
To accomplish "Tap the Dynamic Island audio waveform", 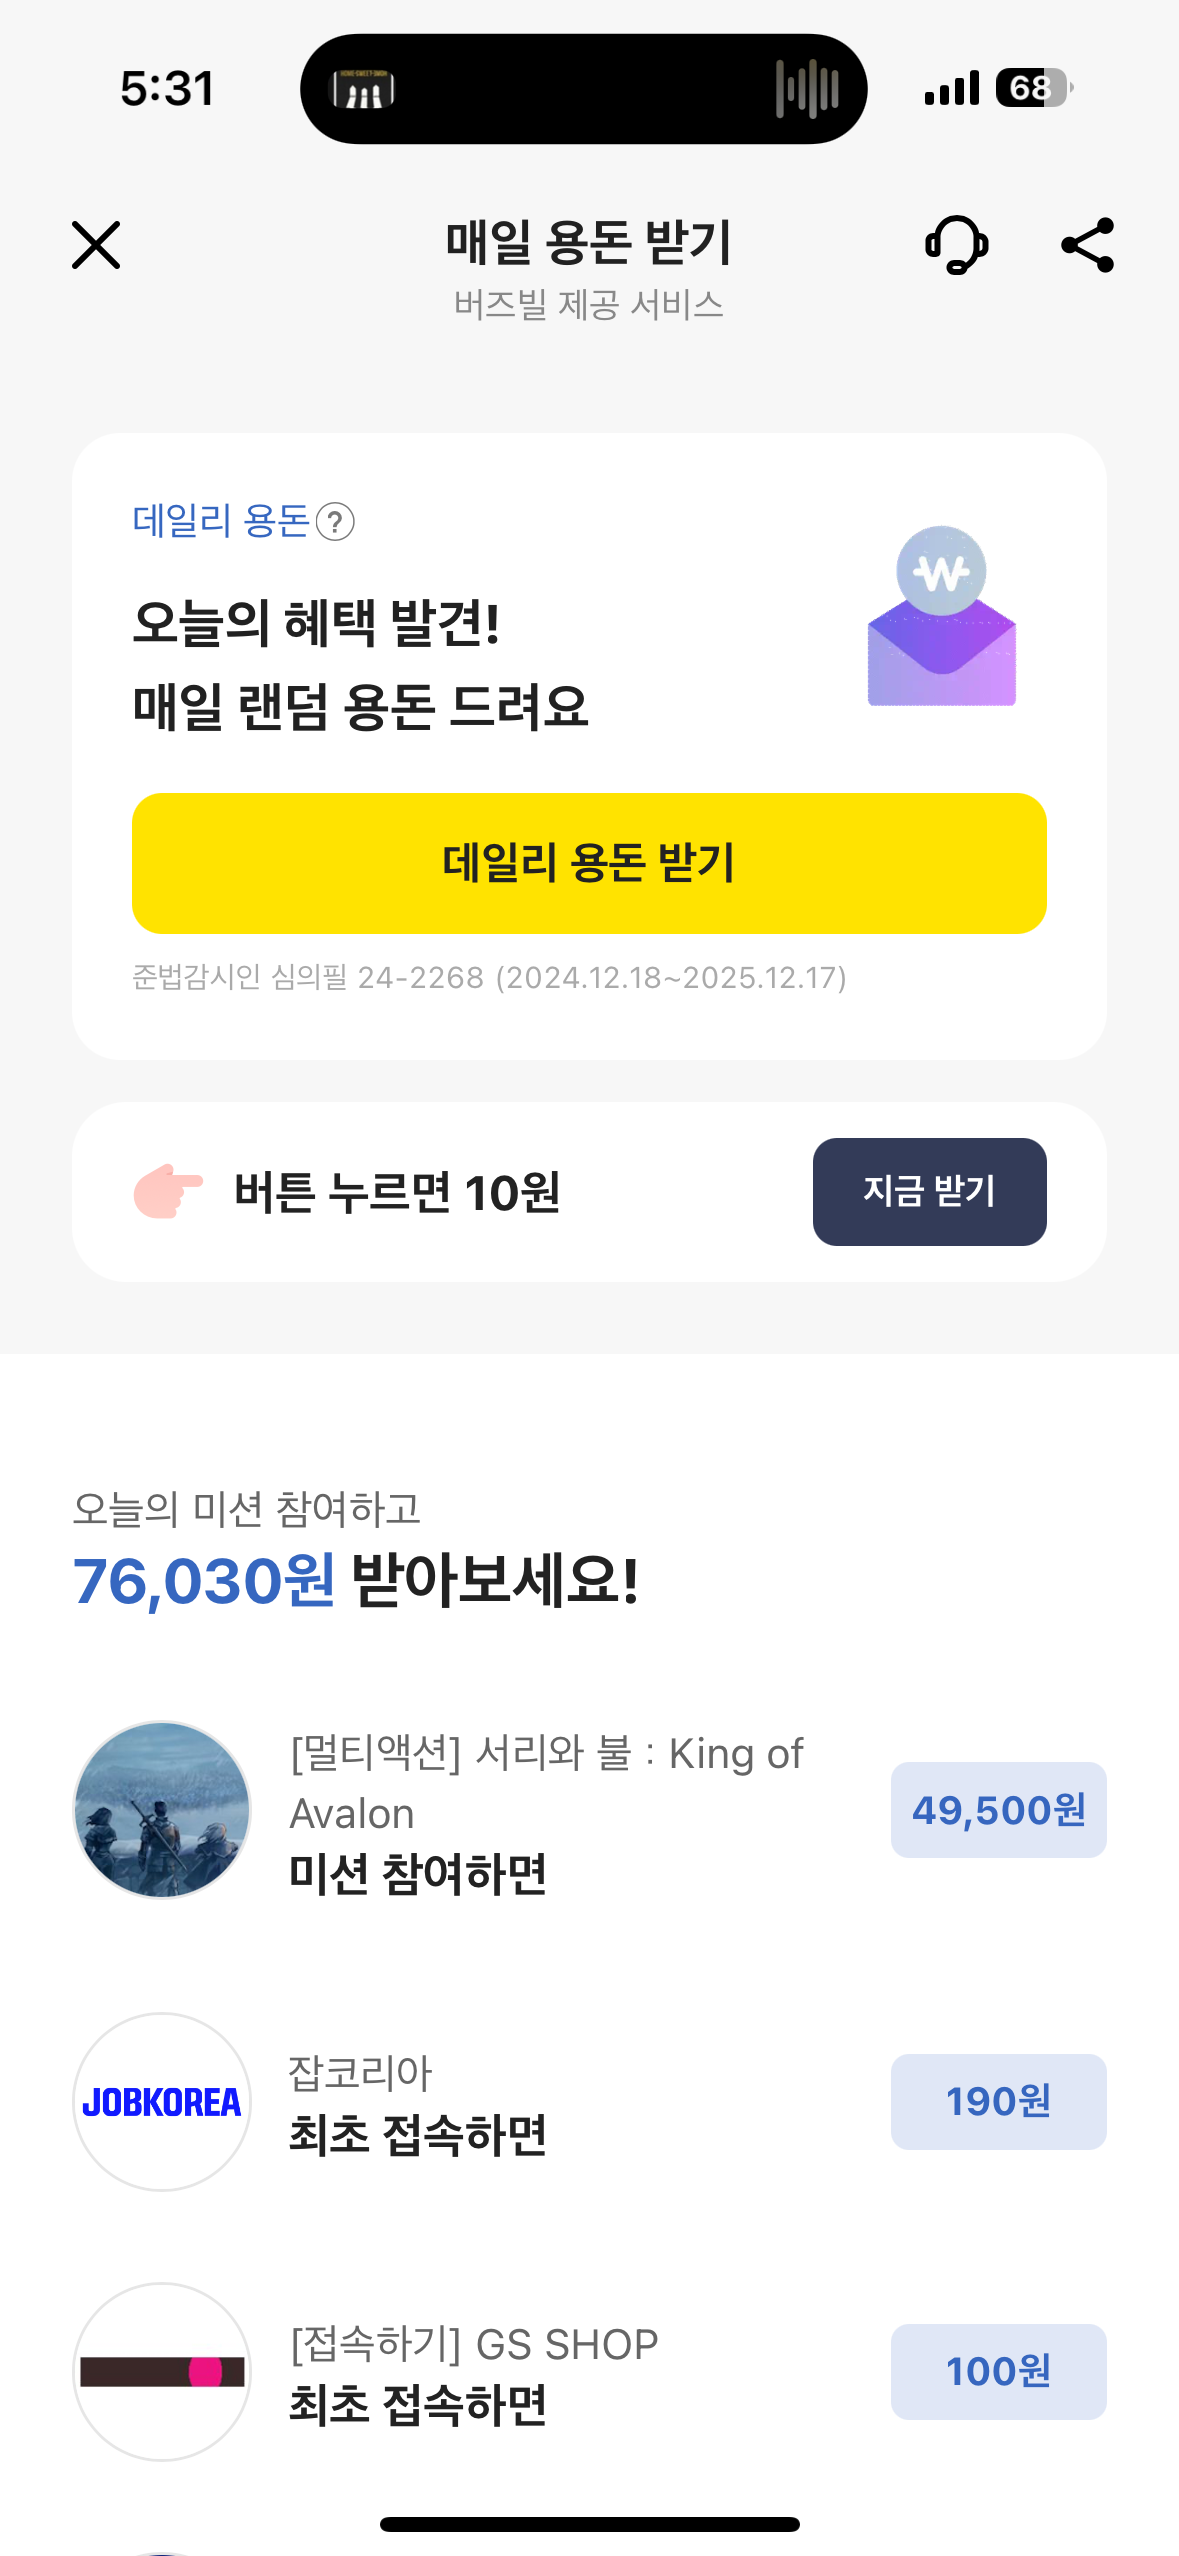I will click(807, 89).
